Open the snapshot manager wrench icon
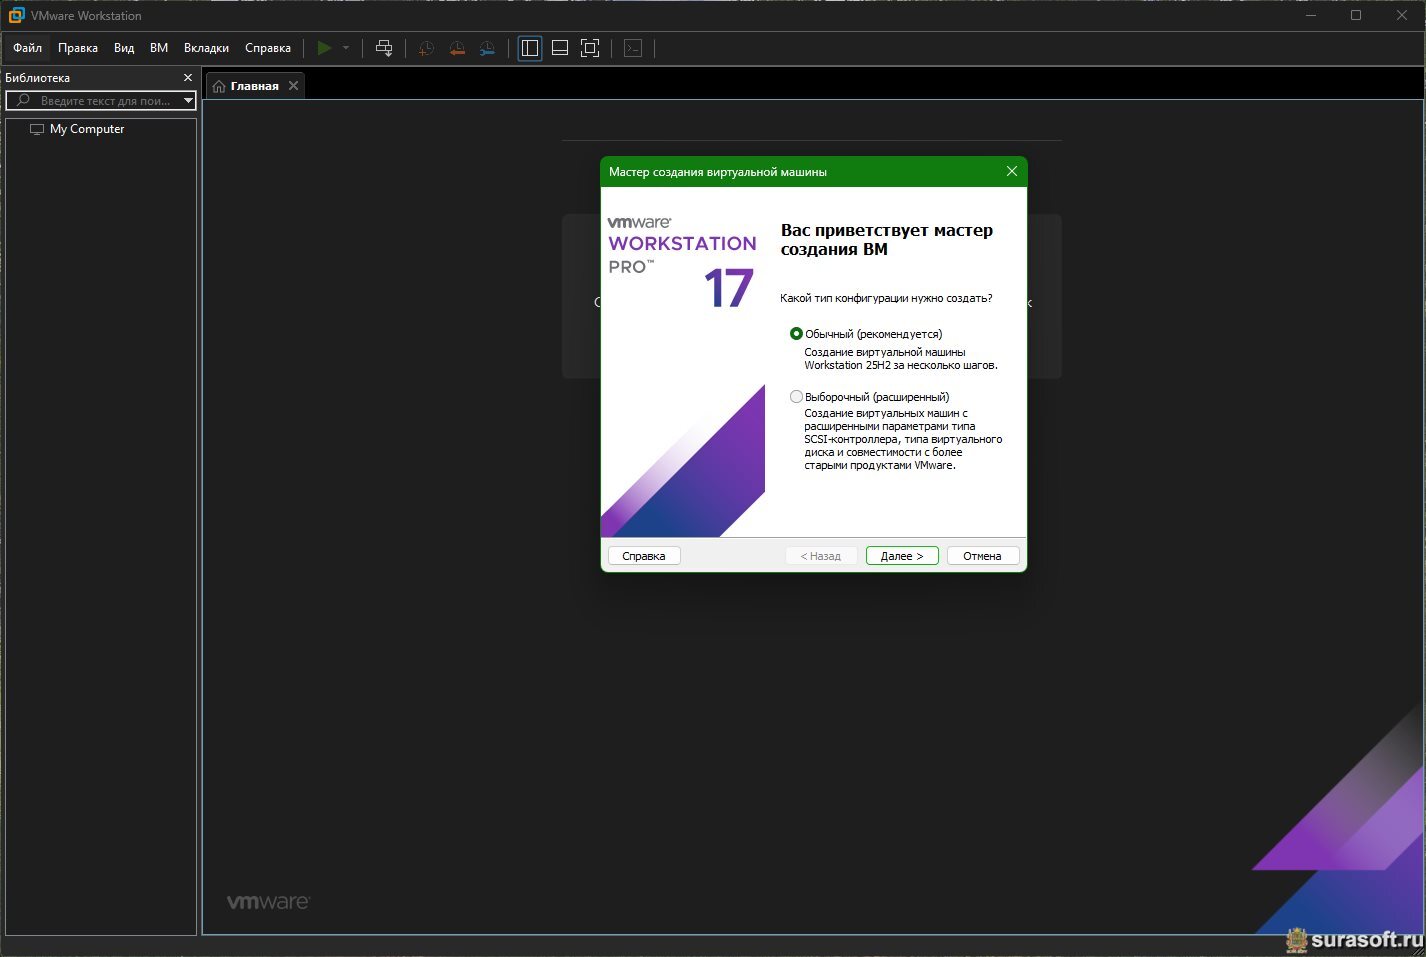Image resolution: width=1426 pixels, height=957 pixels. point(487,48)
